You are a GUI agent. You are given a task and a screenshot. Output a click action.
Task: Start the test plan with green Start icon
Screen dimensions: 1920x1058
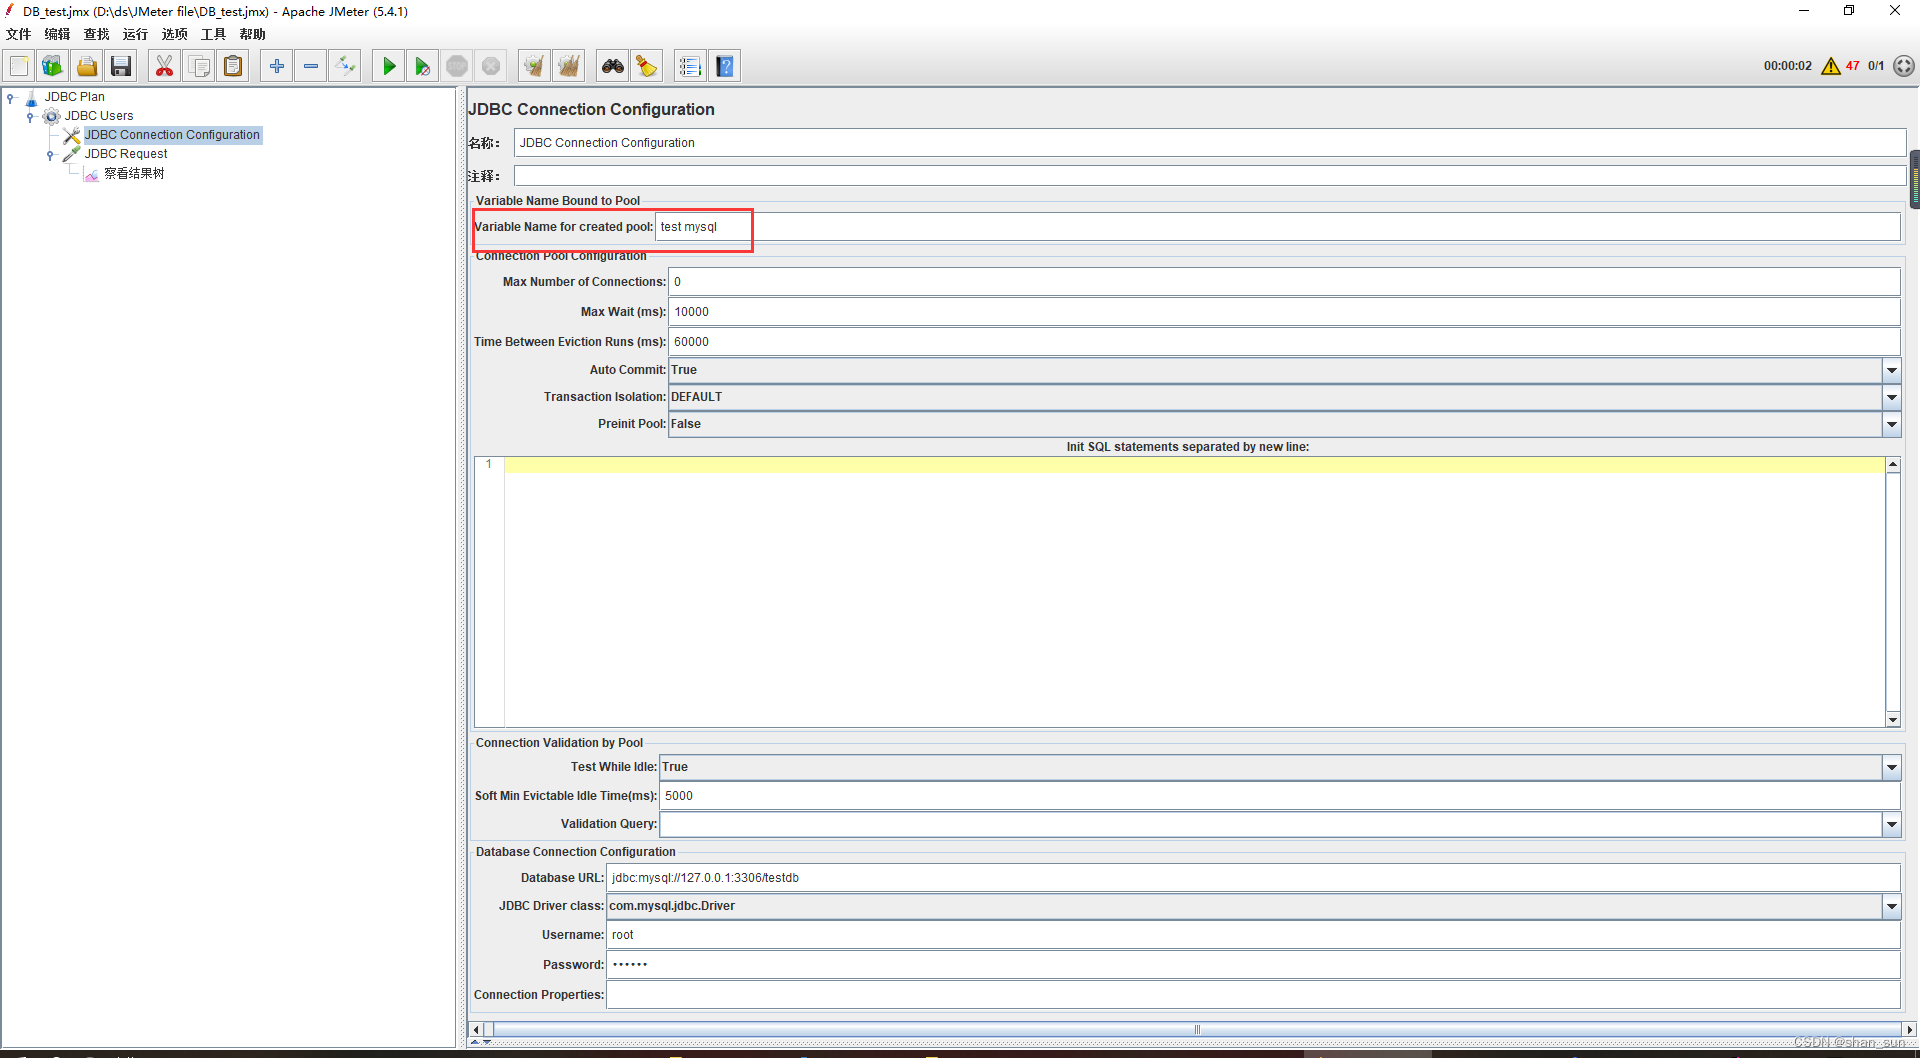pos(388,65)
